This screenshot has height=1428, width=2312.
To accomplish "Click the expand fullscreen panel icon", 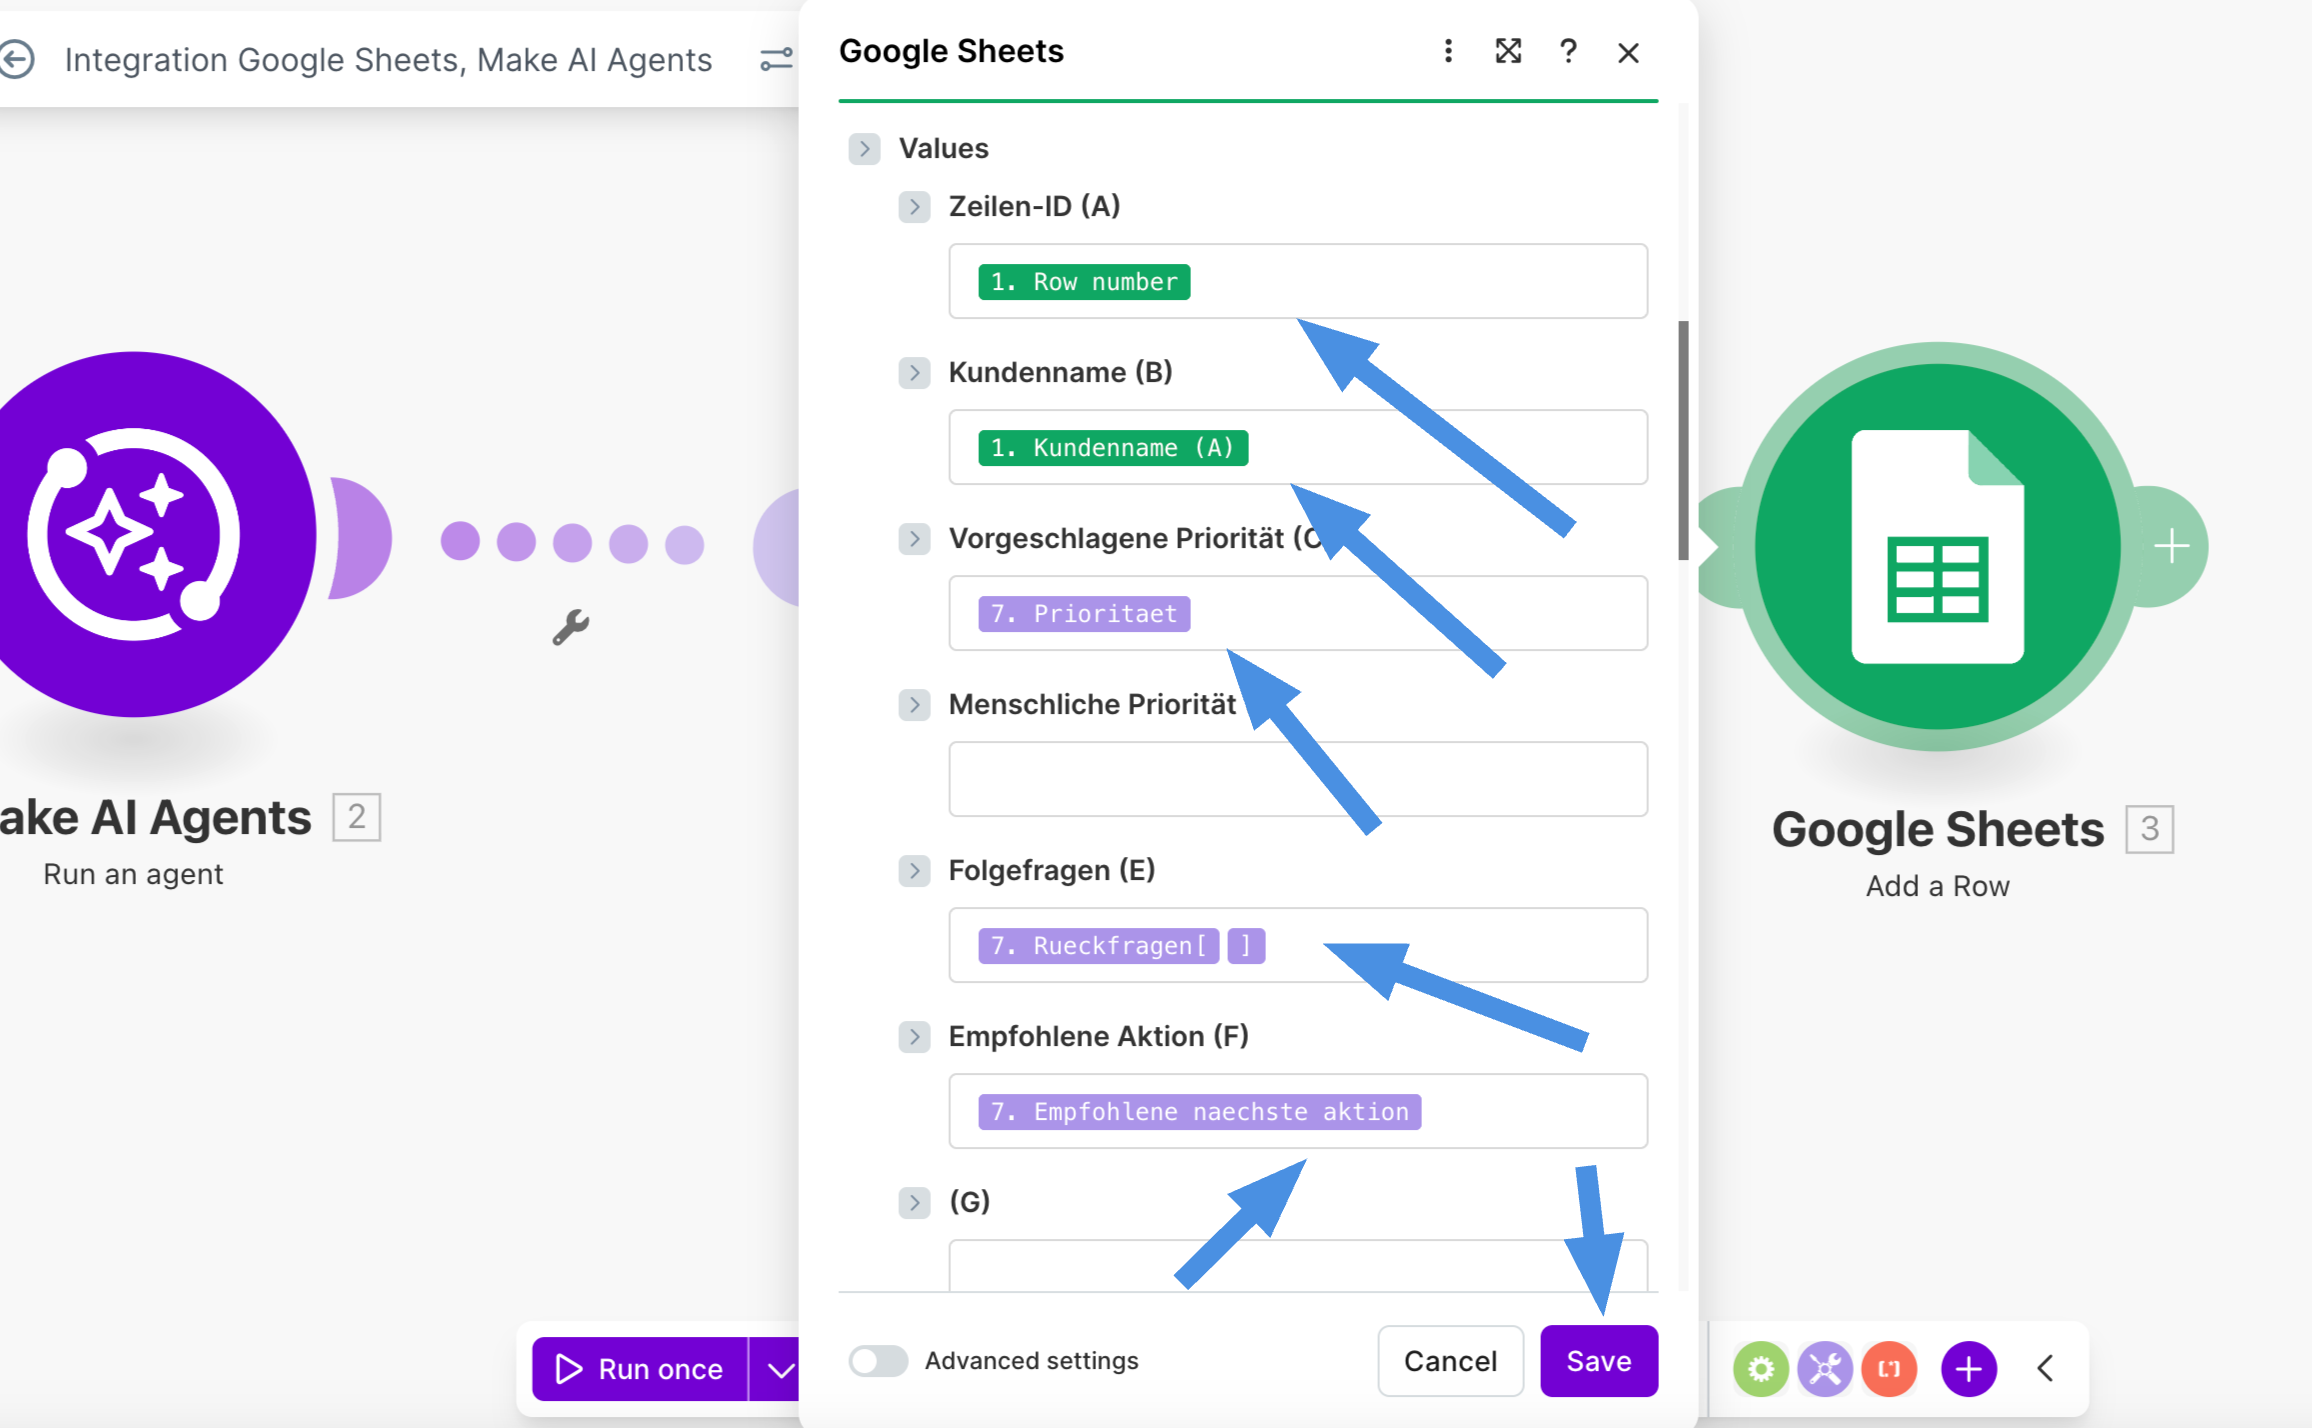I will point(1508,52).
